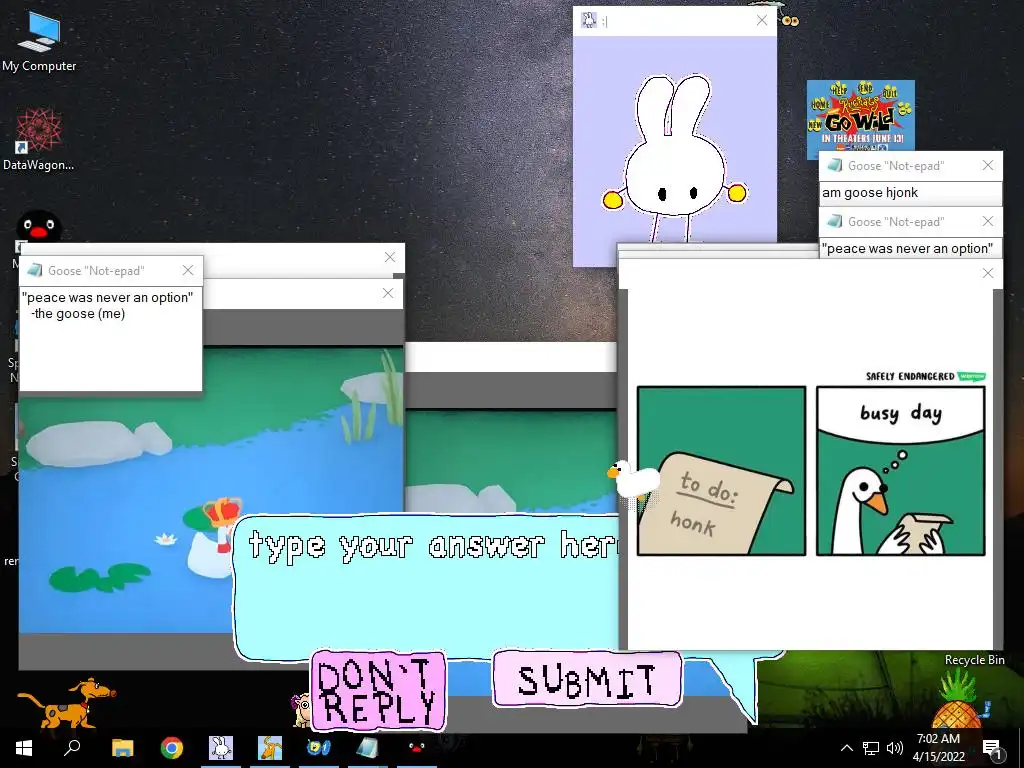
Task: Click the Pingu penguin desktop icon
Action: pyautogui.click(x=39, y=227)
